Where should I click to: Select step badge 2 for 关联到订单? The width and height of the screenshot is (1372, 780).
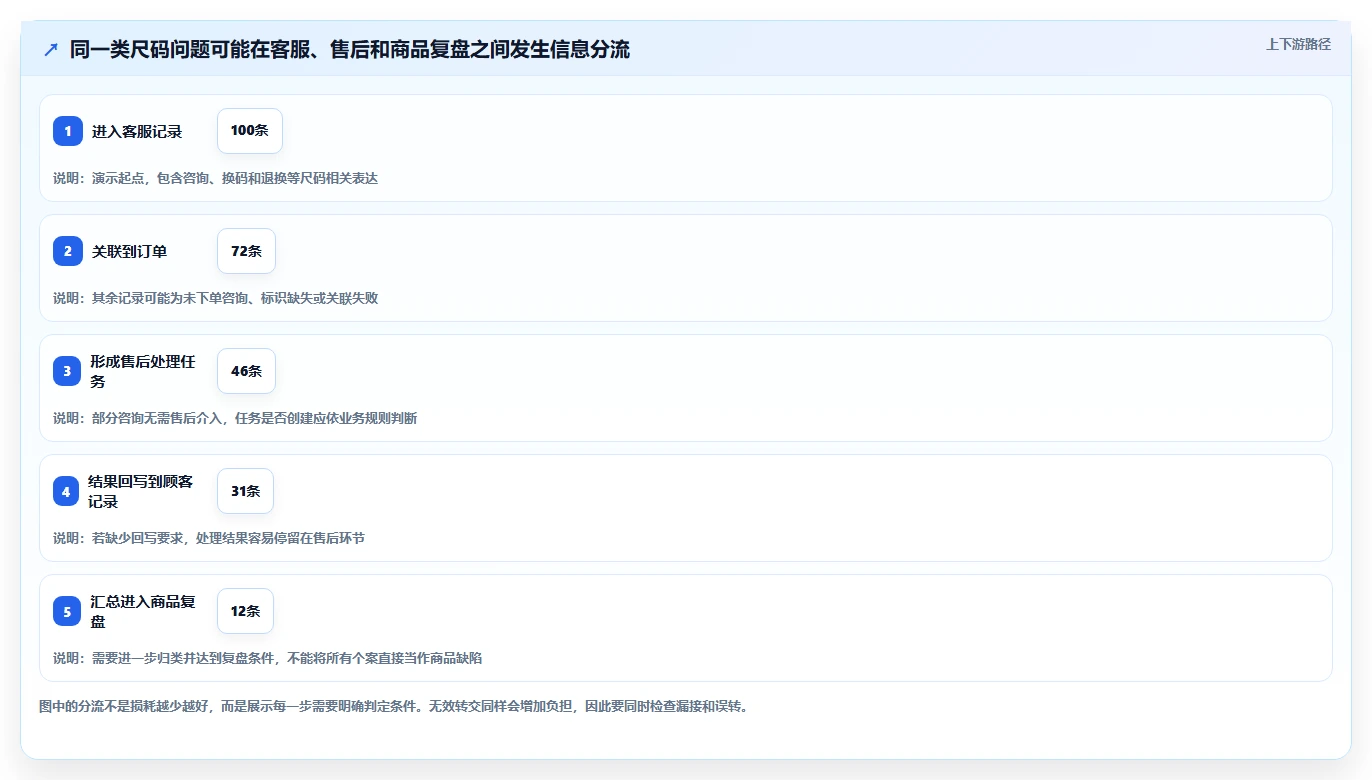point(68,251)
